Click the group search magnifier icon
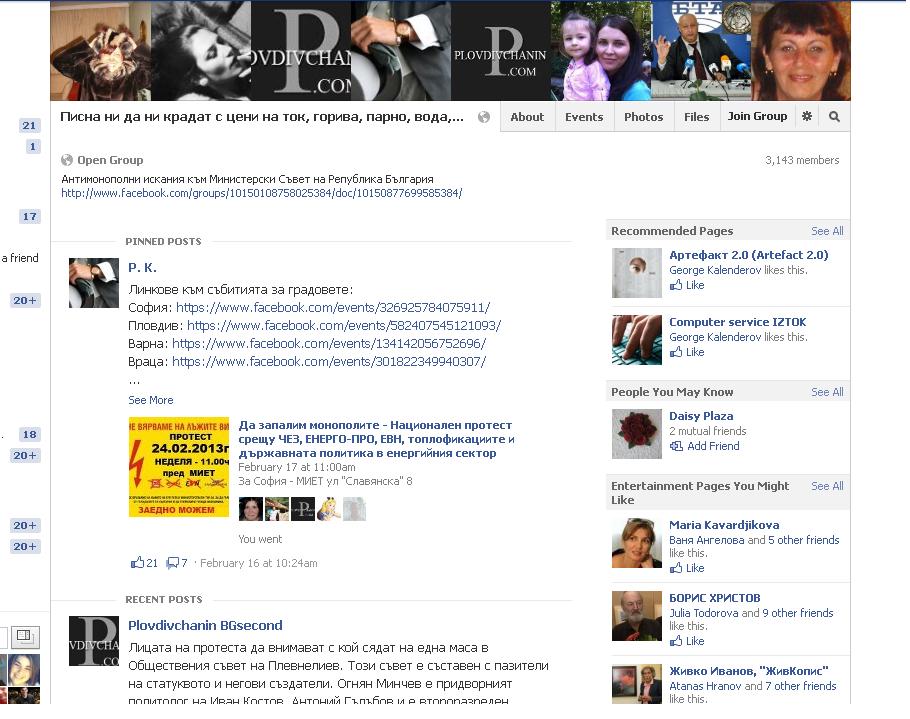The image size is (910, 719). coord(834,117)
